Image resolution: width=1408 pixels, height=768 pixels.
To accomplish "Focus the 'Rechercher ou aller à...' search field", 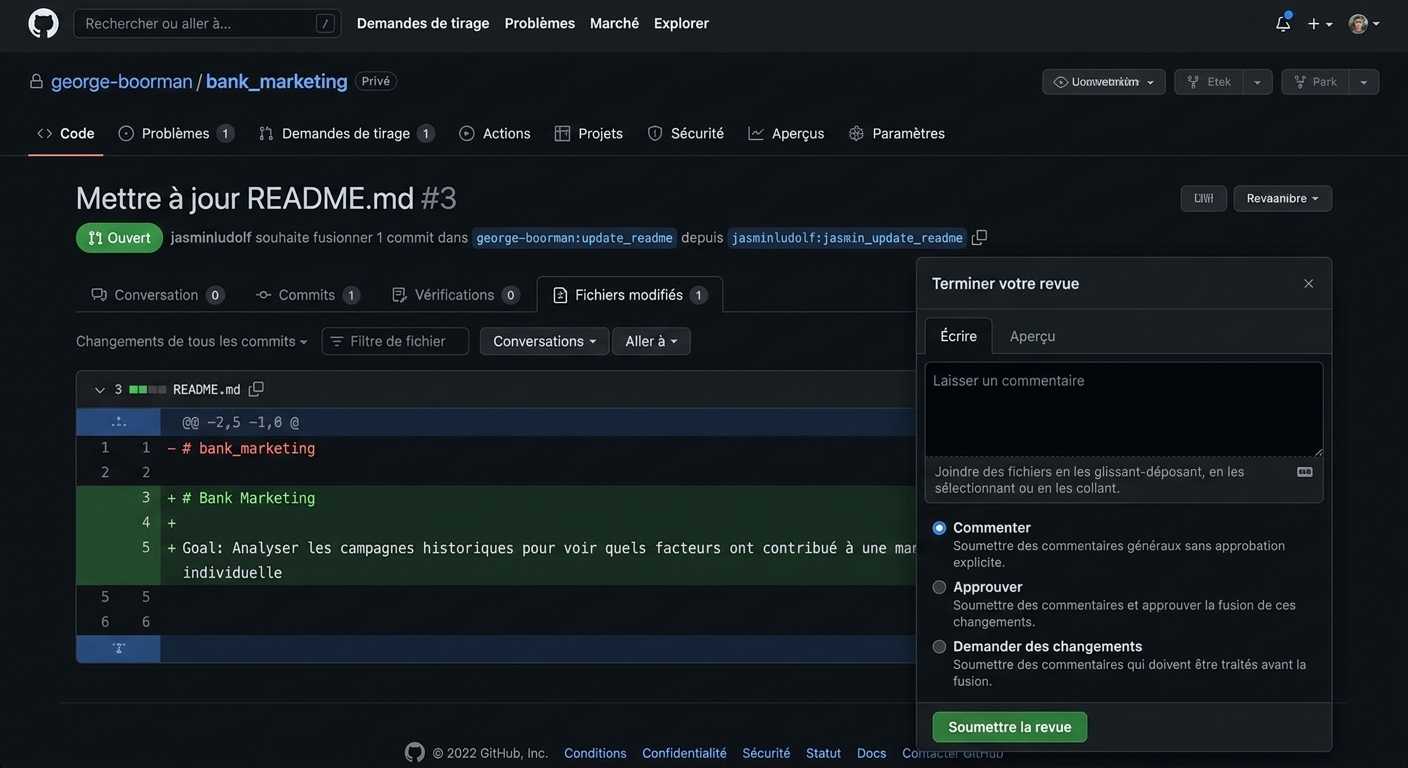I will click(x=207, y=23).
